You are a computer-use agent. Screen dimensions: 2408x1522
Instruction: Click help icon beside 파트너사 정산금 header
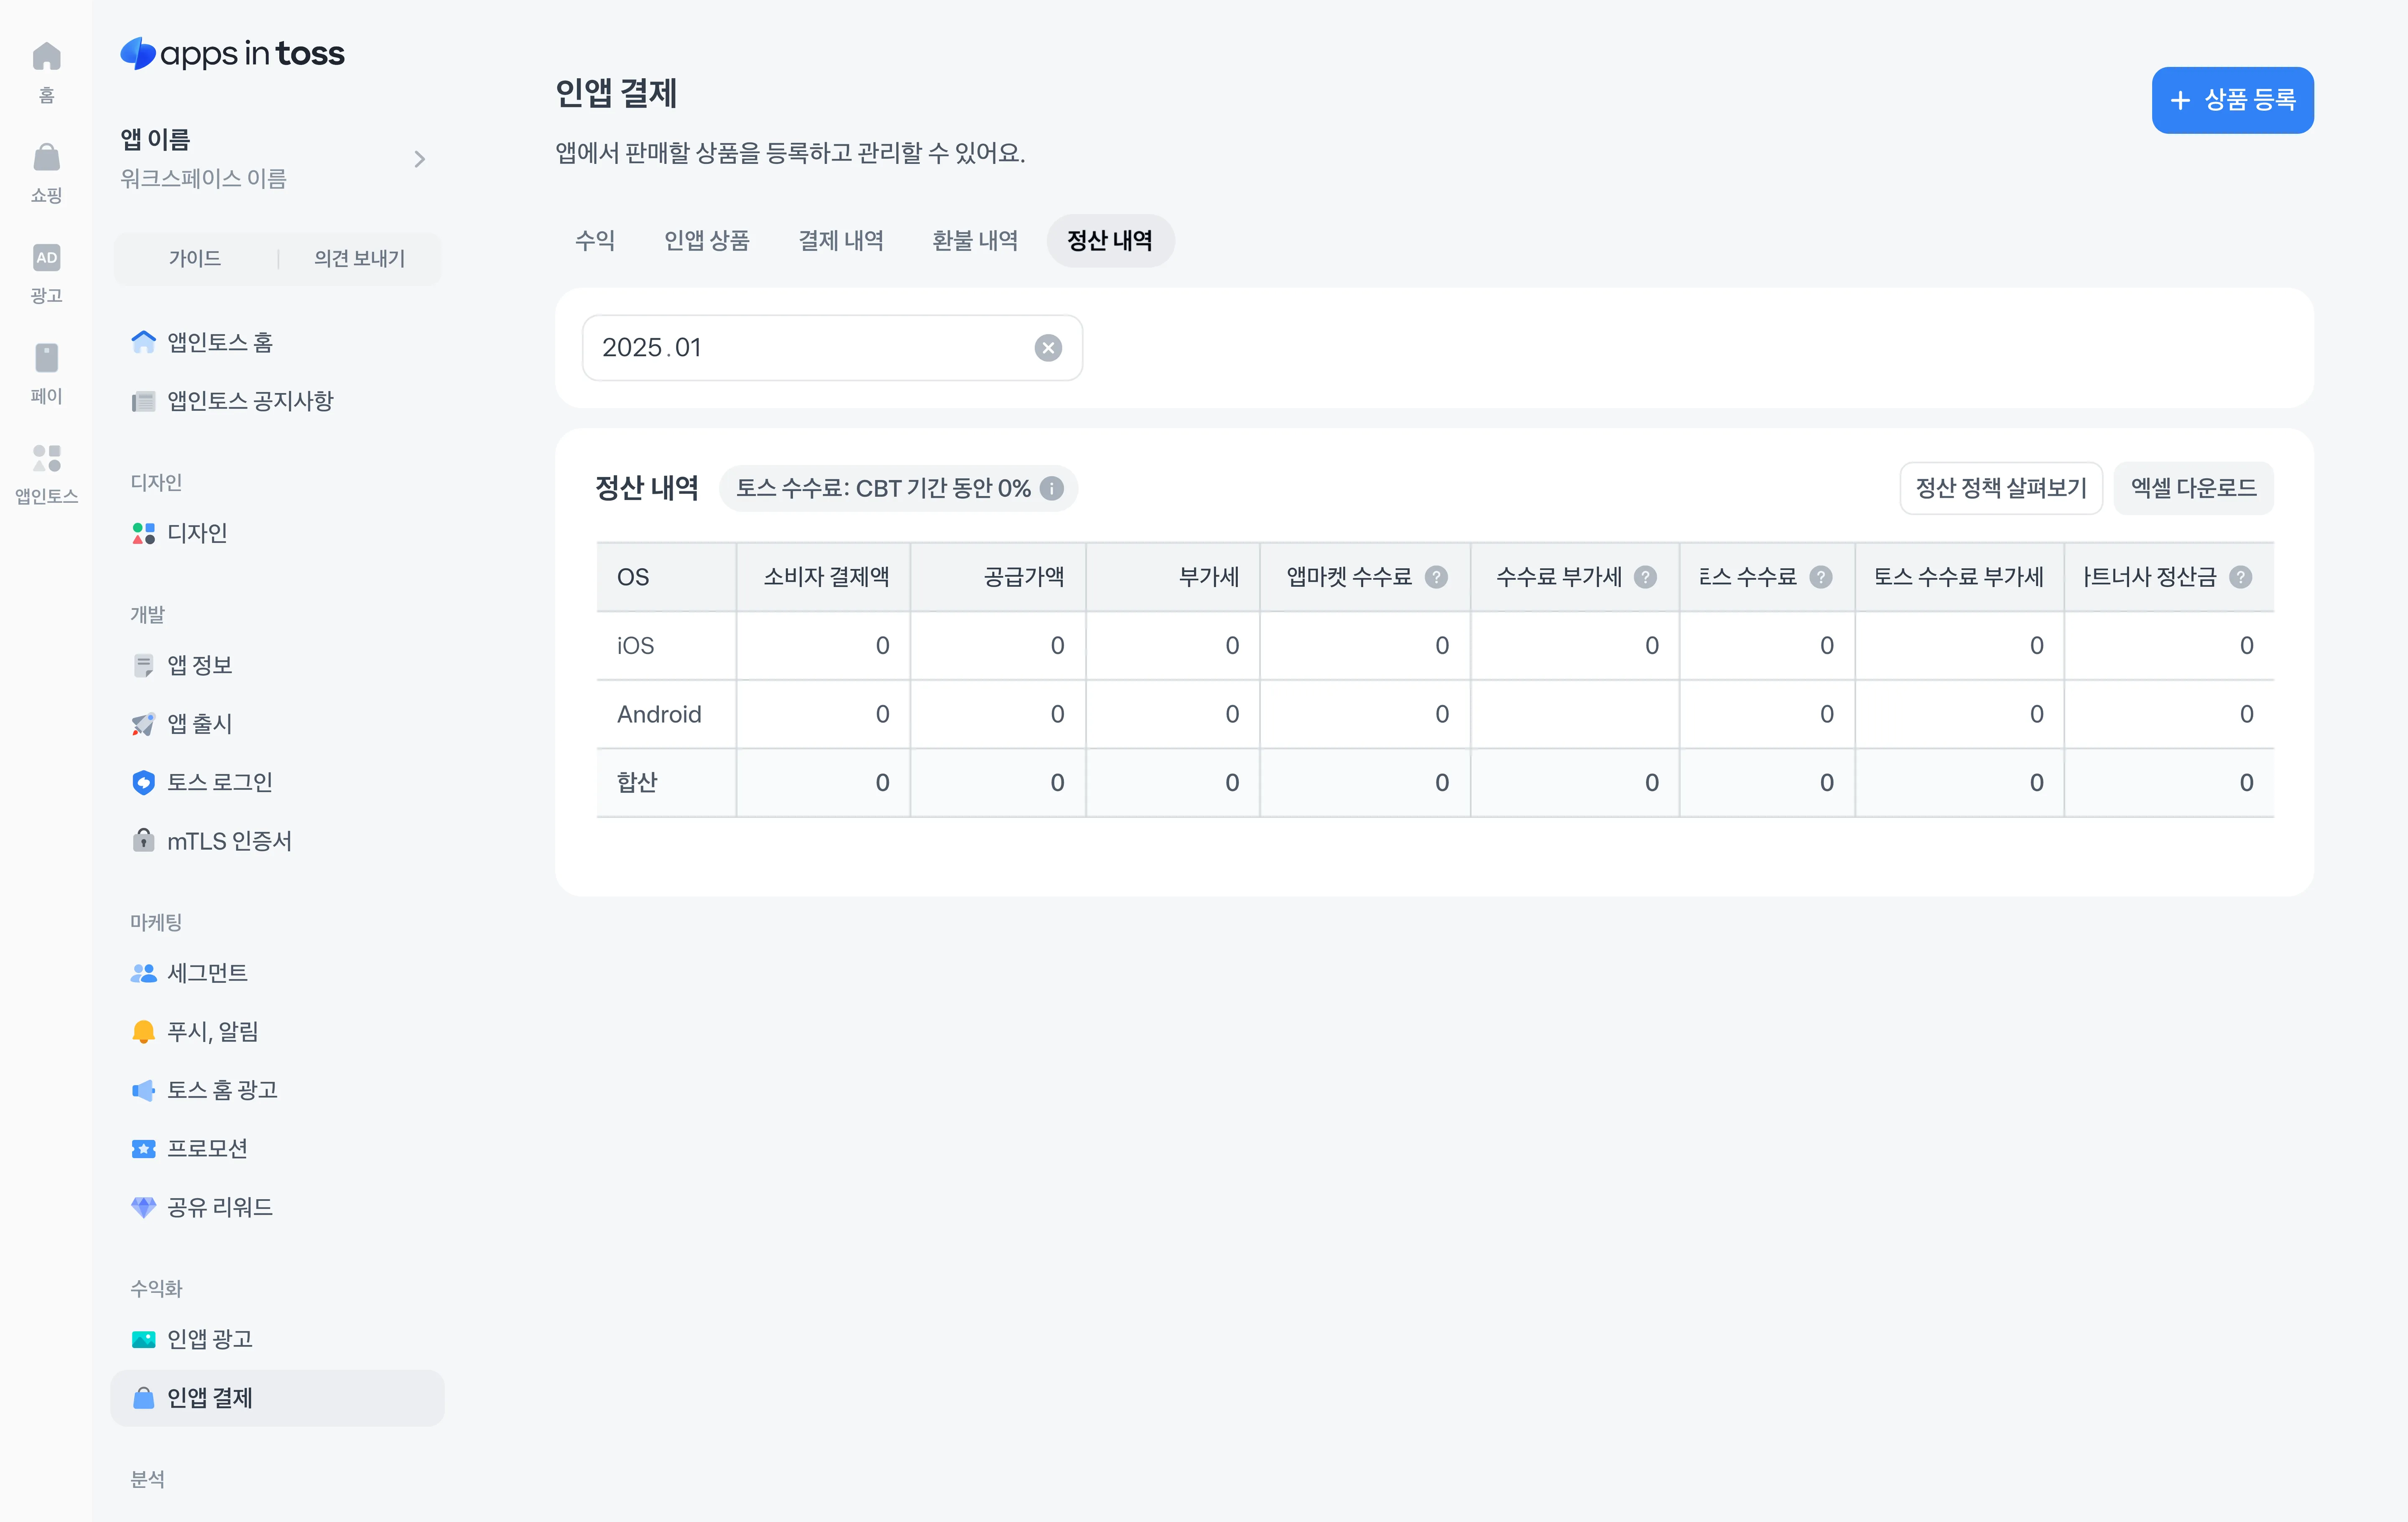pos(2241,577)
